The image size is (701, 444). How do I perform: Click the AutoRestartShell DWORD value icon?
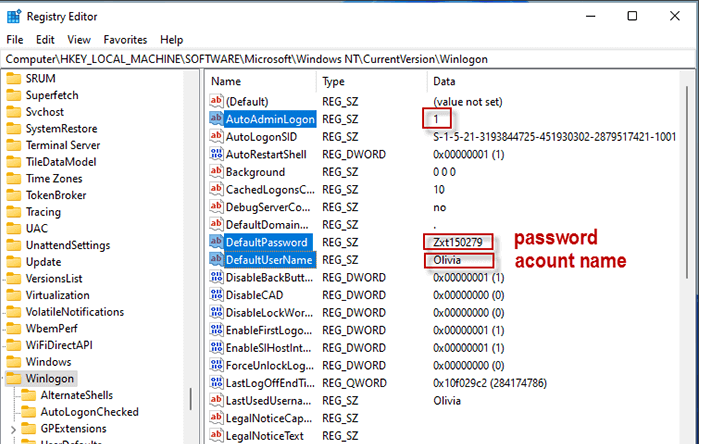point(216,154)
